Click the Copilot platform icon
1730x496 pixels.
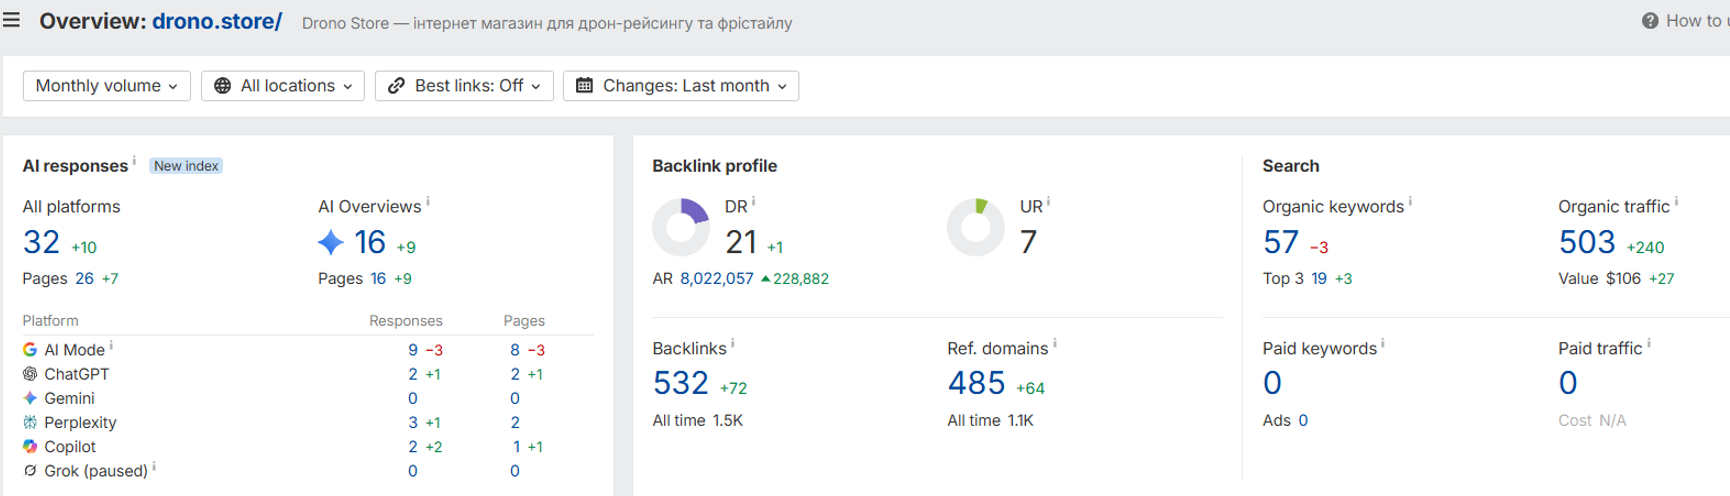click(30, 446)
